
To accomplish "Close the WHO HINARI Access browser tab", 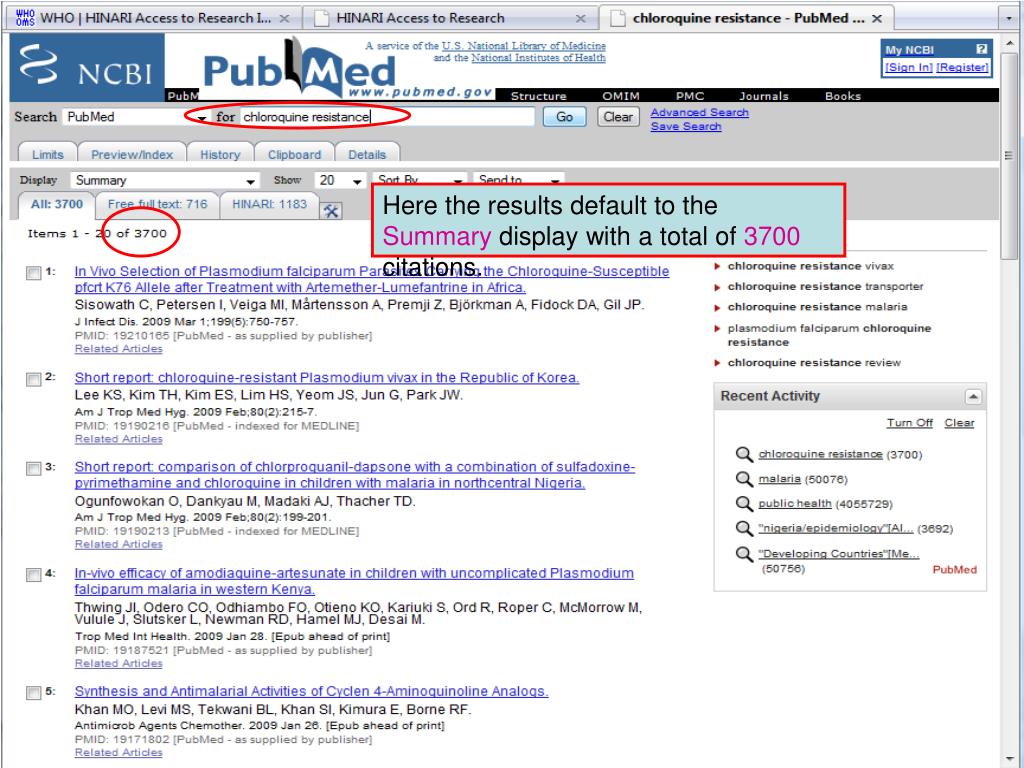I will (x=285, y=18).
